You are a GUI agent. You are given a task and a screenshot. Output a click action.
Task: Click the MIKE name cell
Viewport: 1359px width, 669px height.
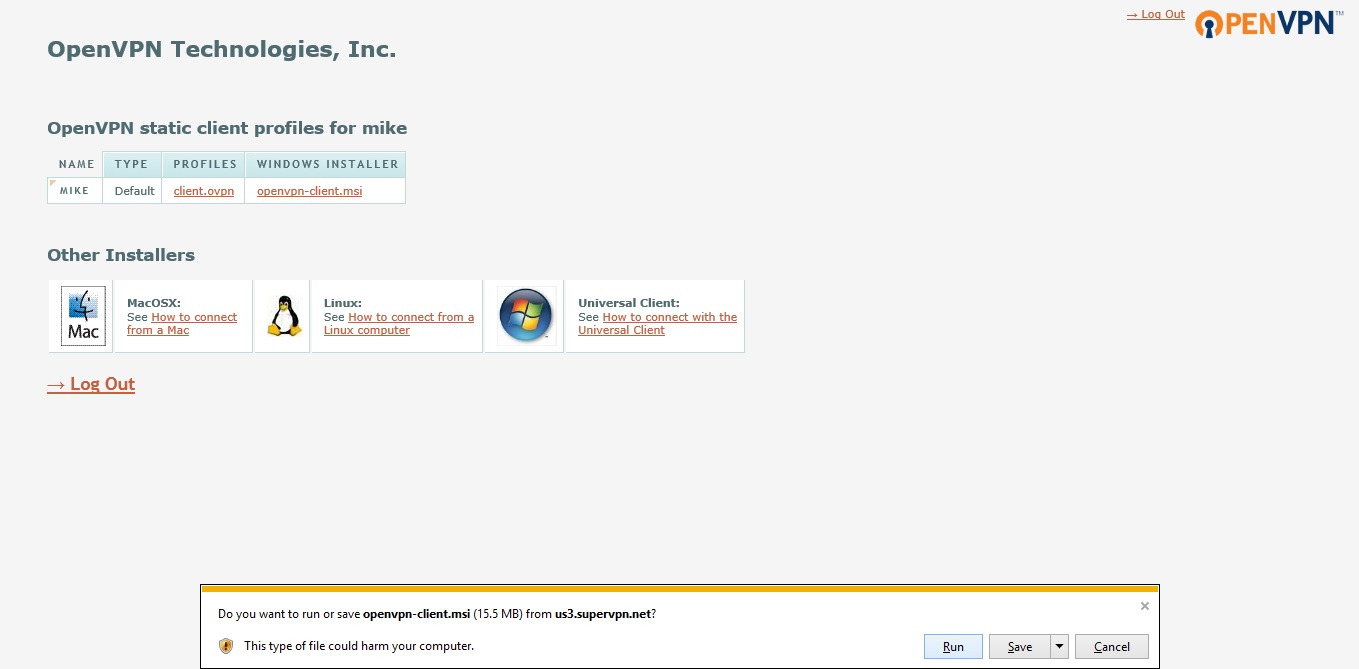[x=75, y=191]
